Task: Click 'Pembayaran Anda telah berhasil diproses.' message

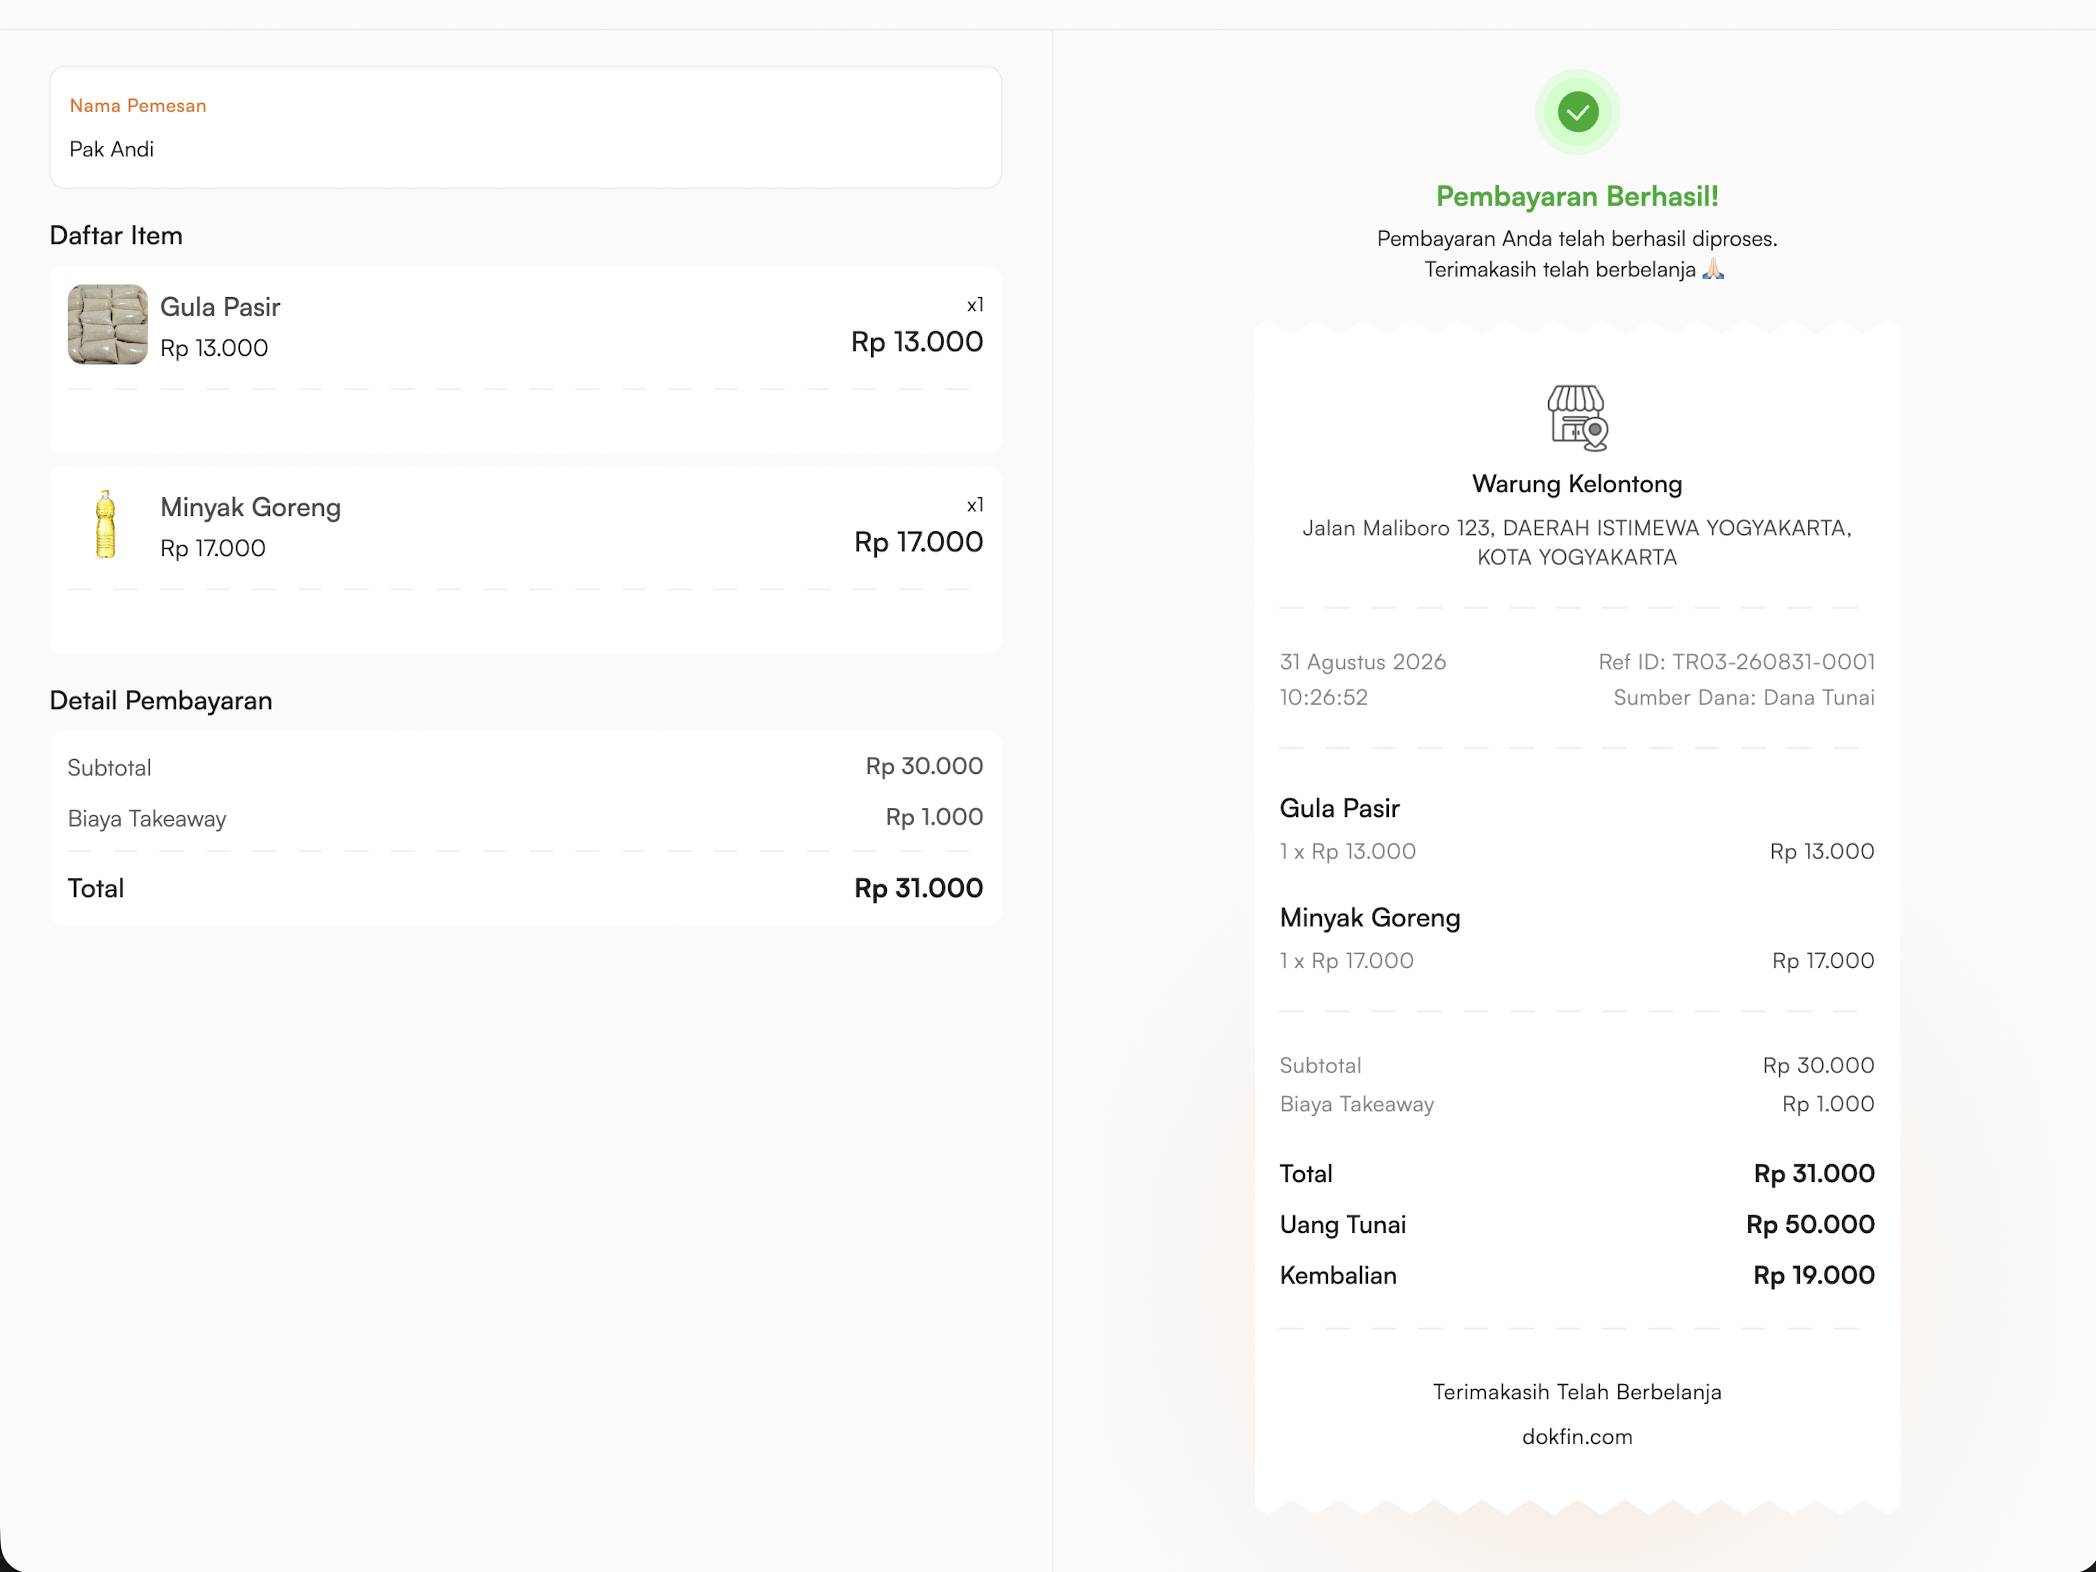Action: (1577, 239)
